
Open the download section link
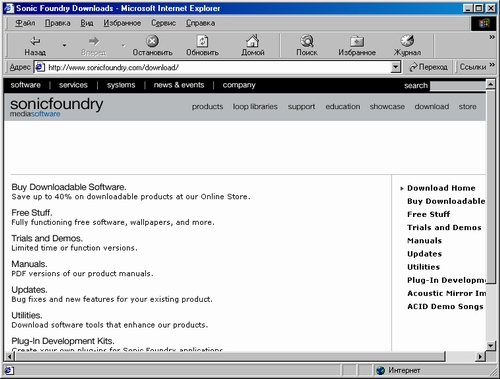[x=432, y=107]
